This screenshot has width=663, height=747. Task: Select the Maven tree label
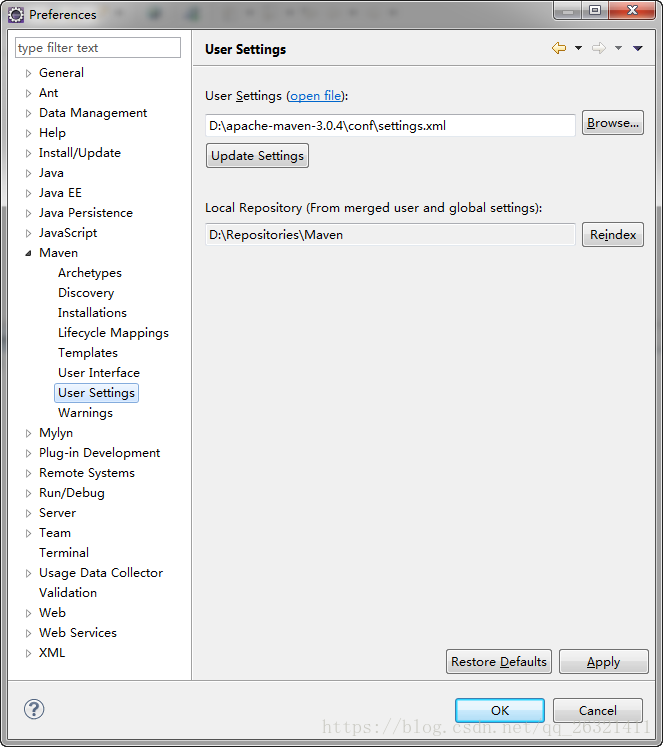coord(58,253)
